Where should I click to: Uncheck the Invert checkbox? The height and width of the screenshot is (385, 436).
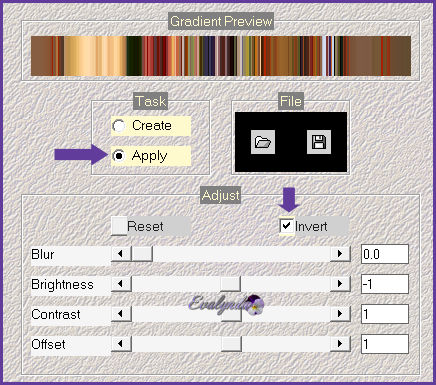point(287,226)
